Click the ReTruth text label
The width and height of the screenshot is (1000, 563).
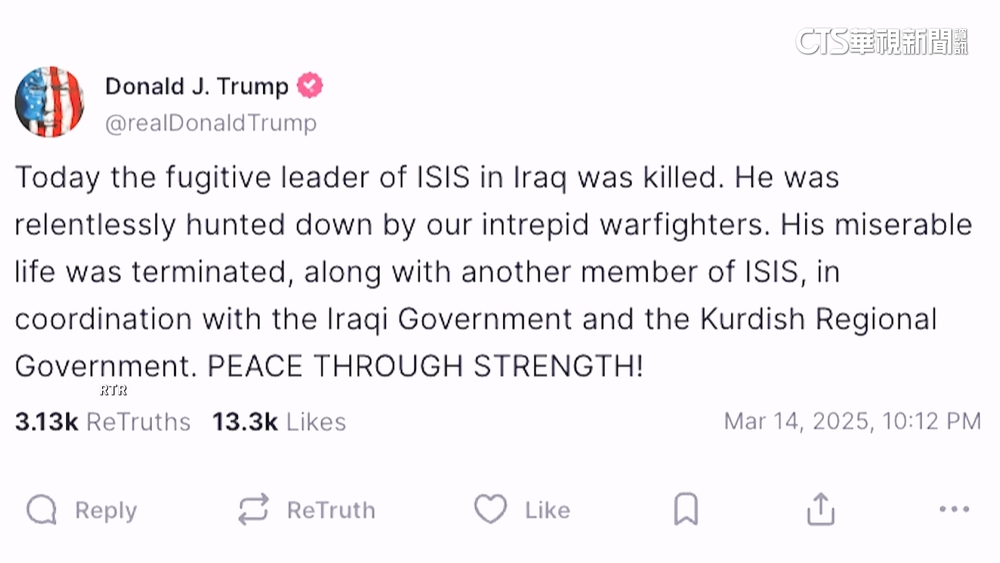331,510
